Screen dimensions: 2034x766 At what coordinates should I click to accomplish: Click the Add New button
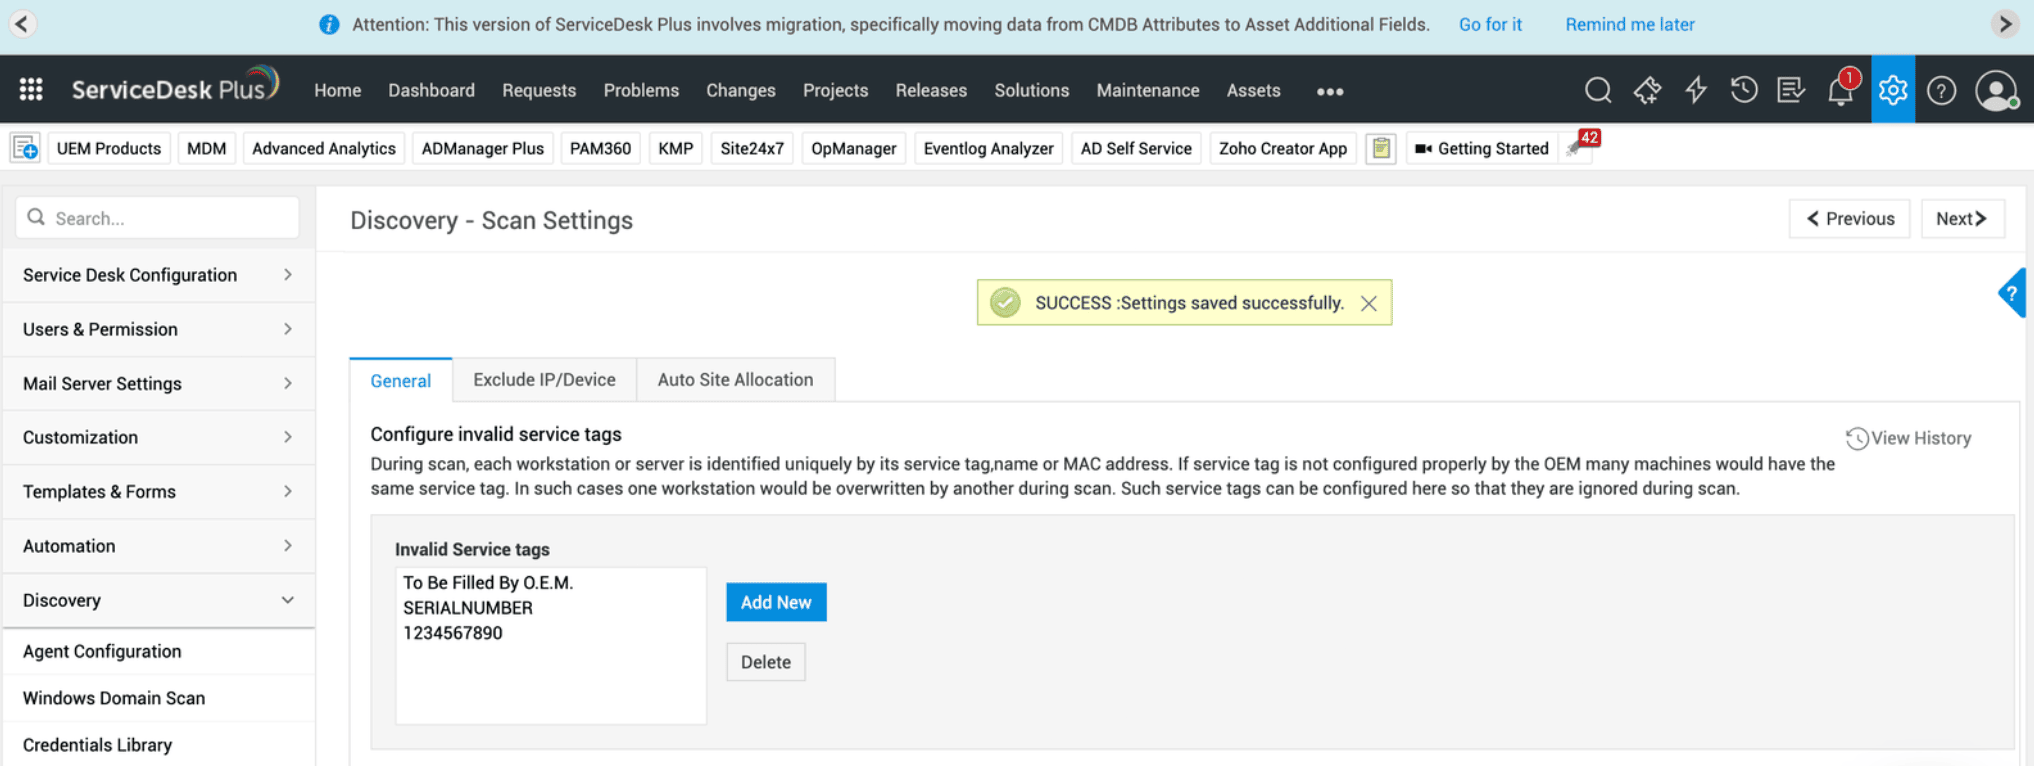775,602
